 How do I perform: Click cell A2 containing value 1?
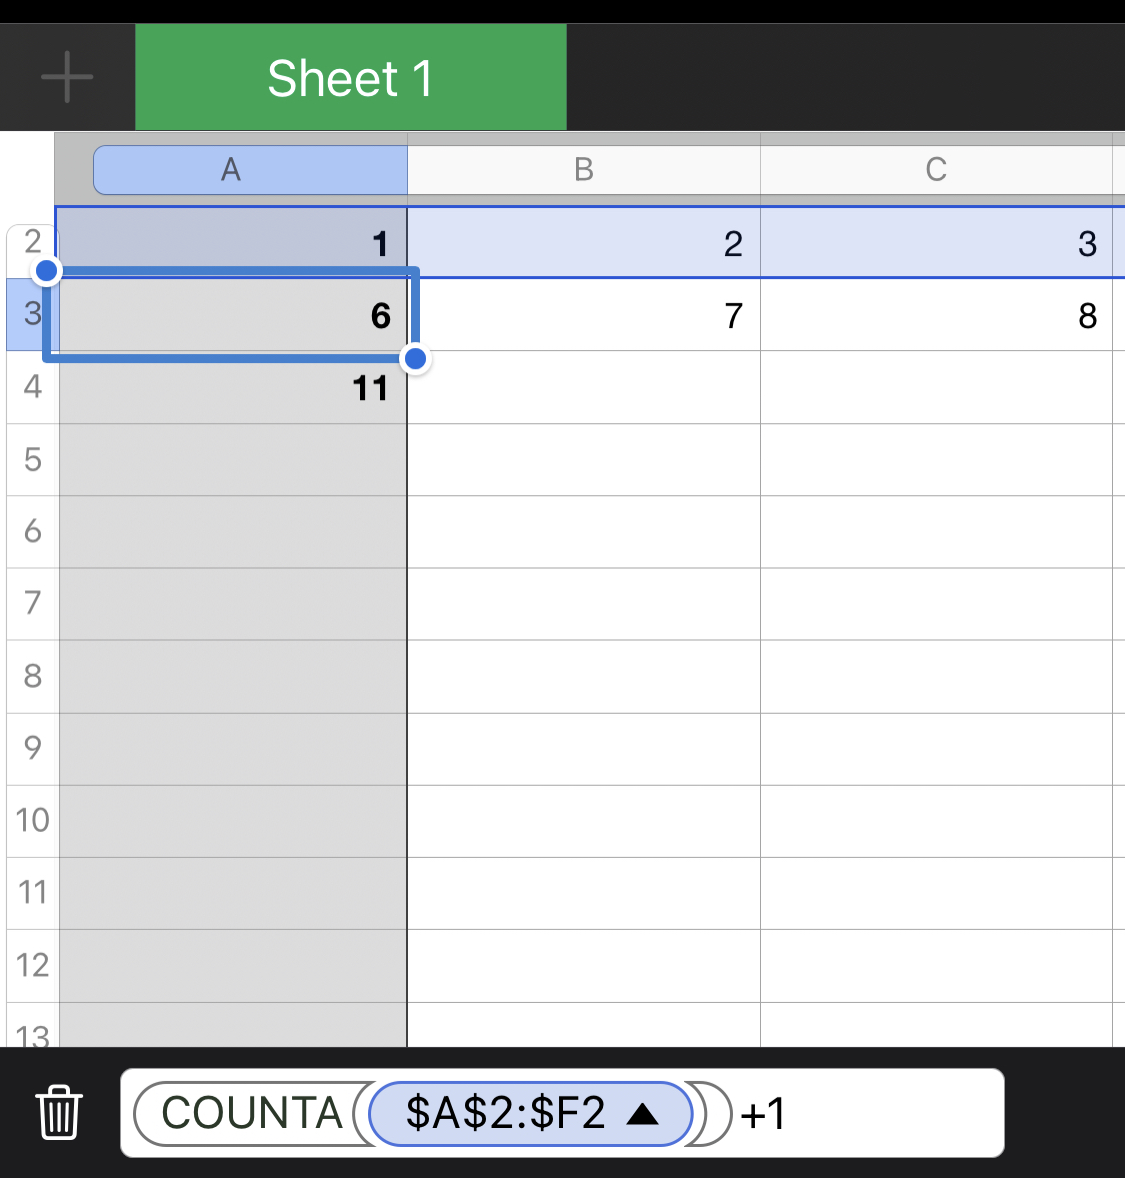(x=233, y=243)
